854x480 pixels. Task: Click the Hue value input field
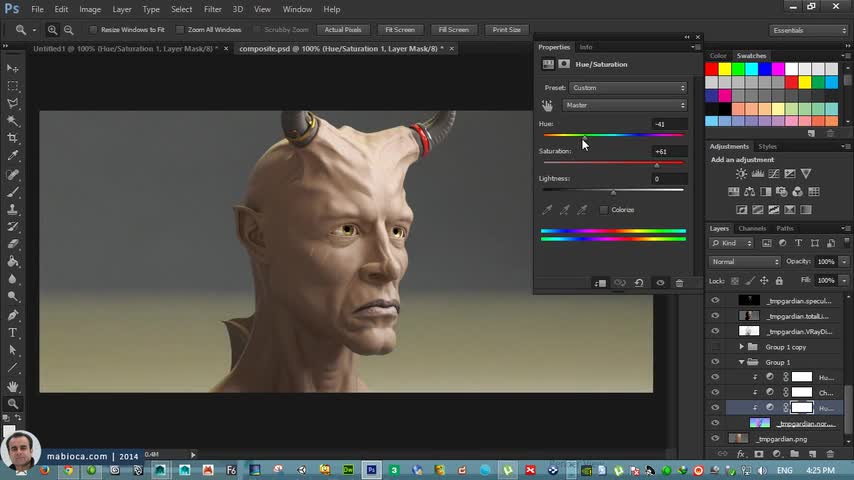(x=668, y=124)
